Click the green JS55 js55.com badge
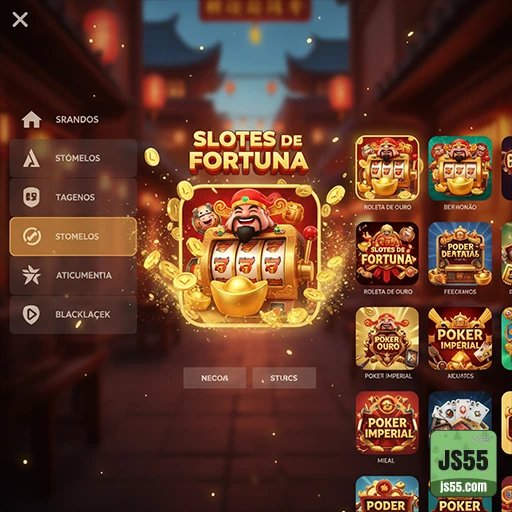The height and width of the screenshot is (512, 512). click(463, 464)
